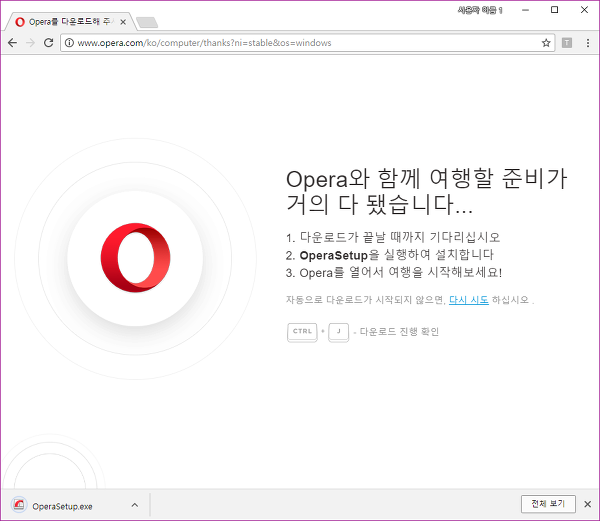
Task: Close the Opera download tab
Action: point(123,22)
